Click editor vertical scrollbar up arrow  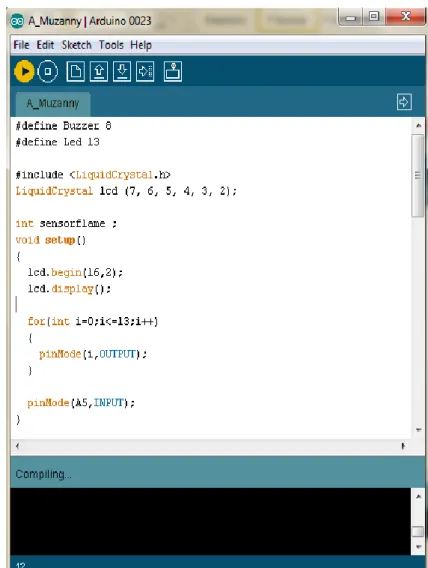click(x=418, y=126)
